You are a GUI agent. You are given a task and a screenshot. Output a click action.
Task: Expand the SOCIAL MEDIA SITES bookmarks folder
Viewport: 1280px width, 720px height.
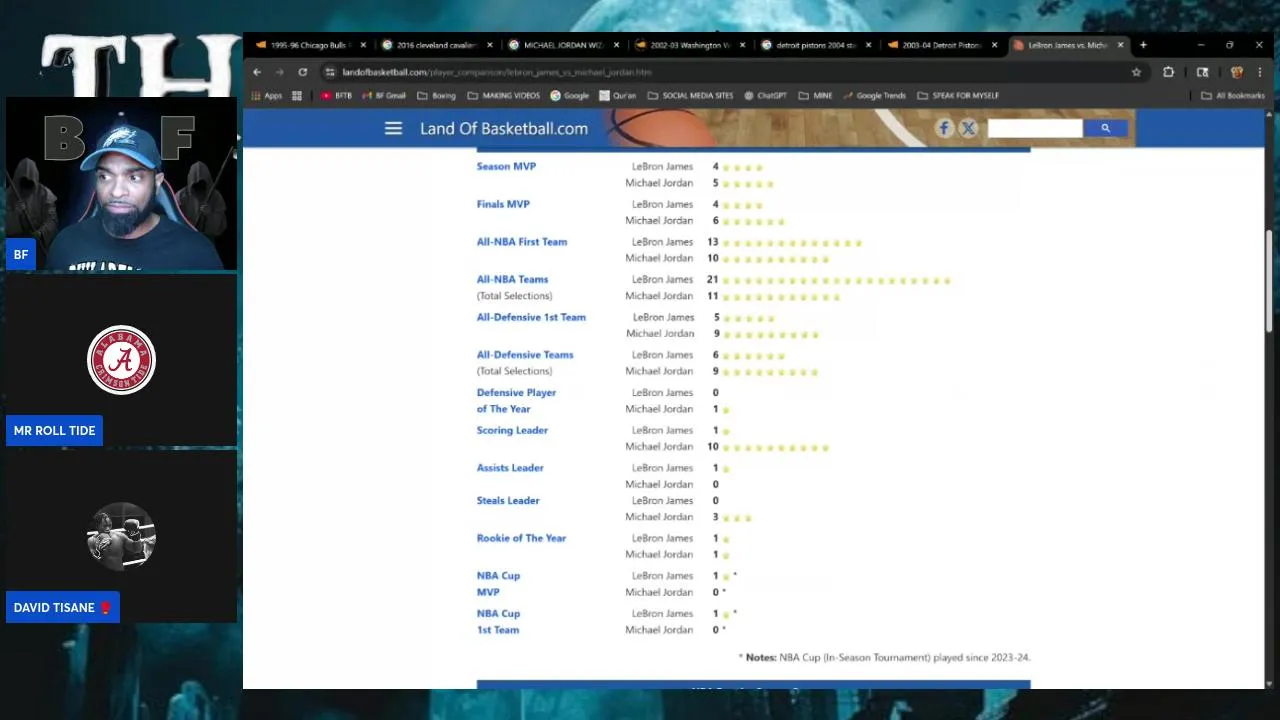point(690,96)
